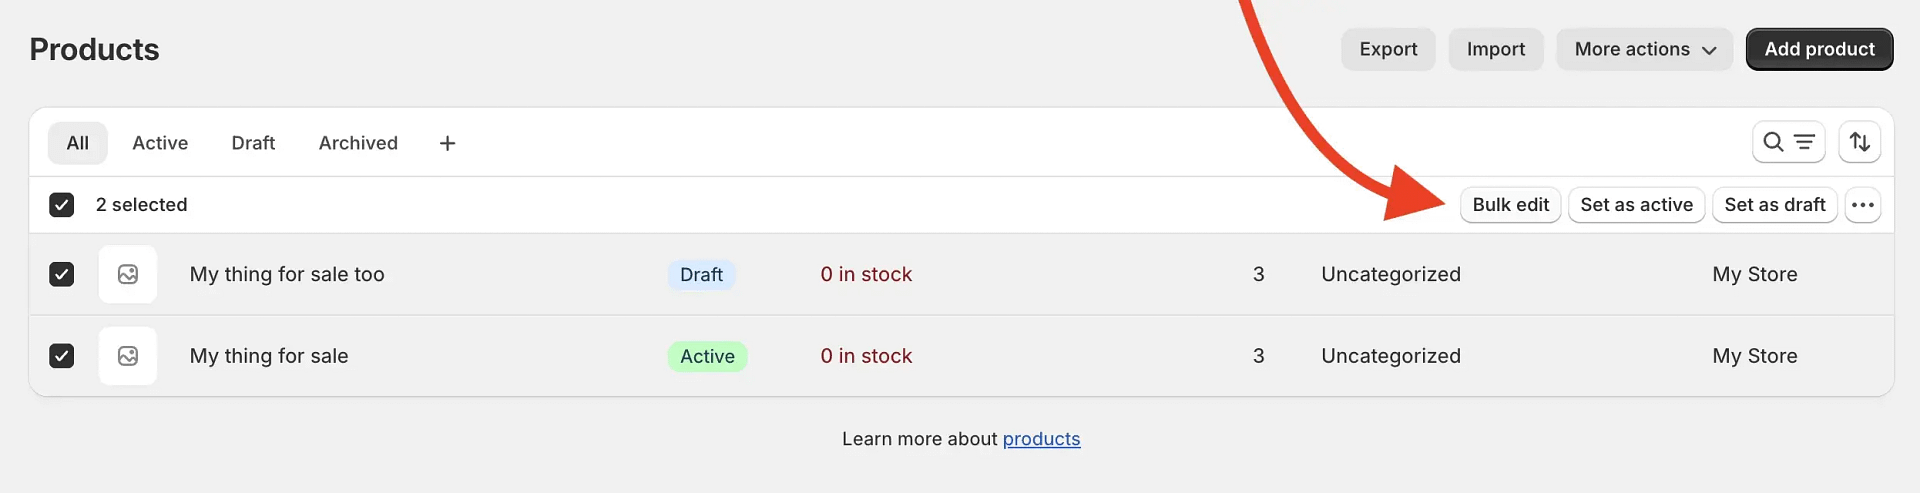
Task: Click the sort order arrows icon
Action: pos(1859,142)
